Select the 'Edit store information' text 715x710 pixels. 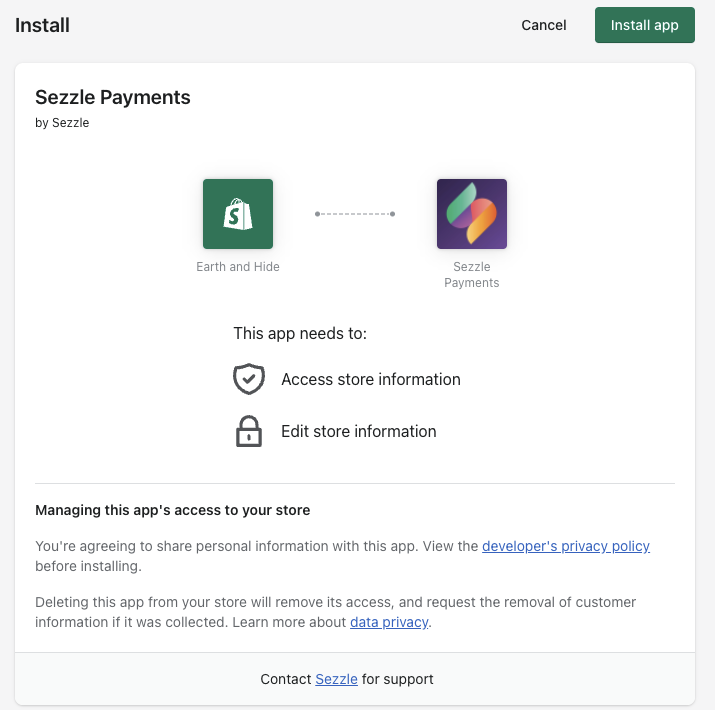coord(358,431)
